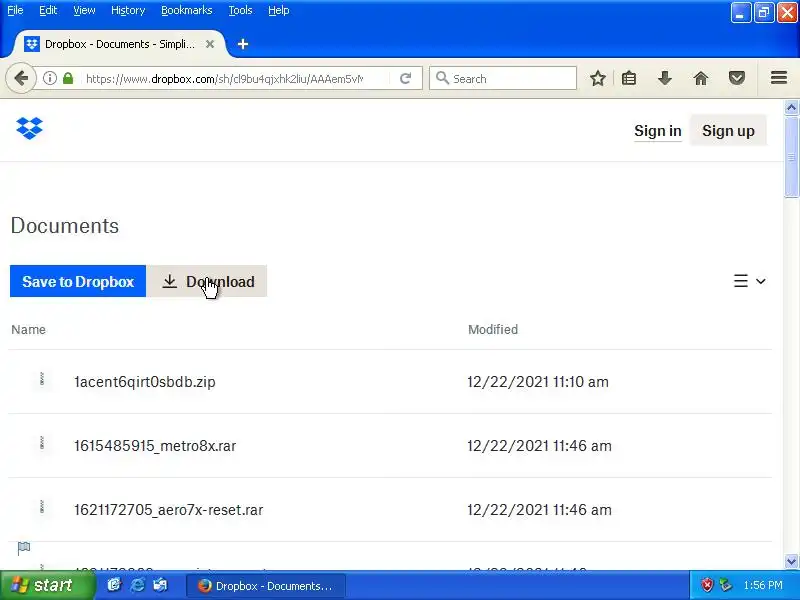Image resolution: width=800 pixels, height=600 pixels.
Task: Open site information icon in the address bar
Action: click(49, 79)
